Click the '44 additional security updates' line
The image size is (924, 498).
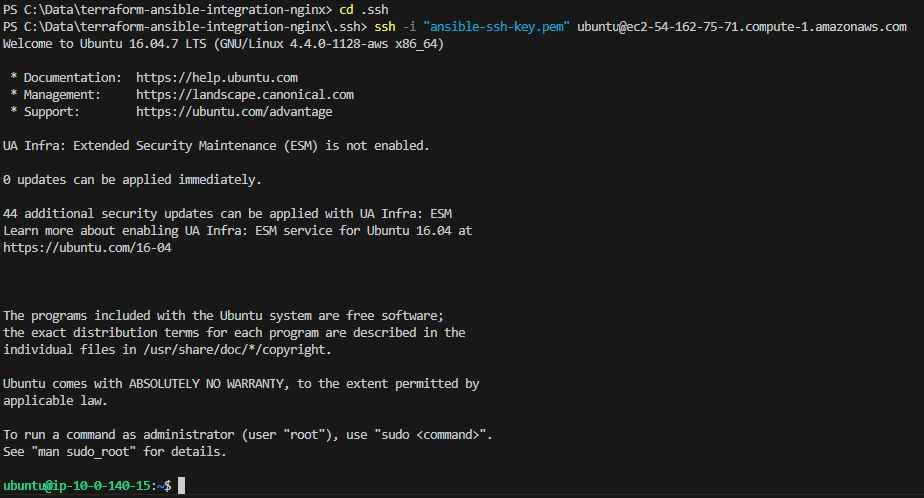[x=227, y=213]
